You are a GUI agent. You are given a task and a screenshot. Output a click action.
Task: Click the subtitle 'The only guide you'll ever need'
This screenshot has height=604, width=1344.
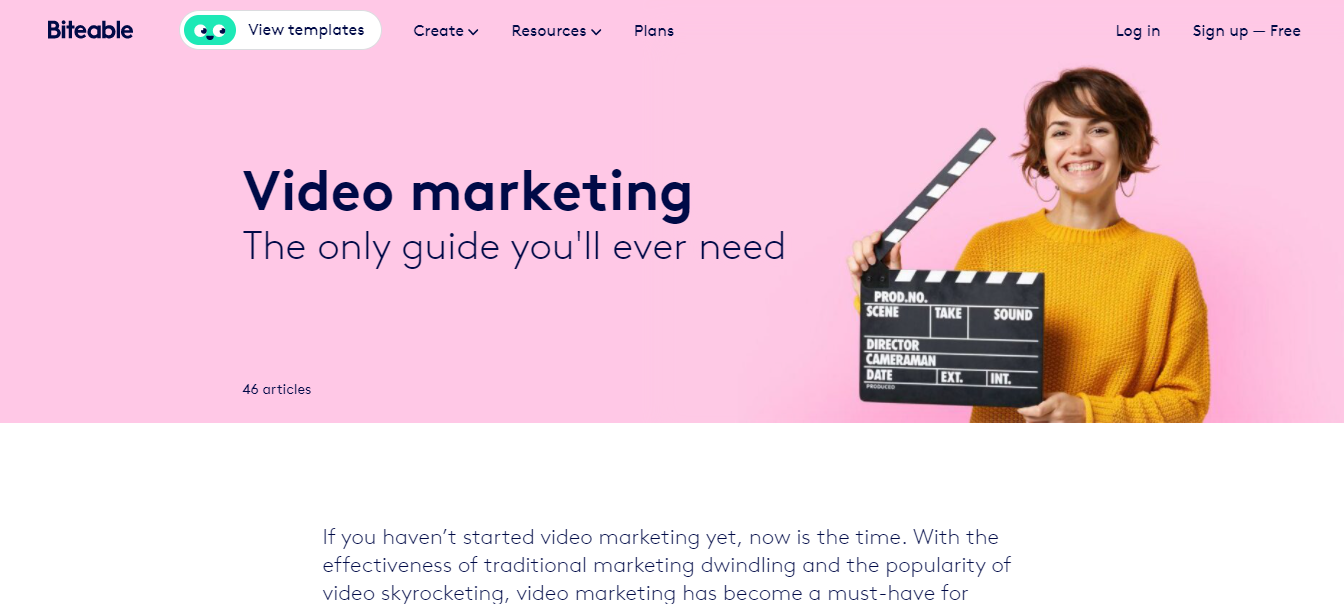click(x=514, y=246)
